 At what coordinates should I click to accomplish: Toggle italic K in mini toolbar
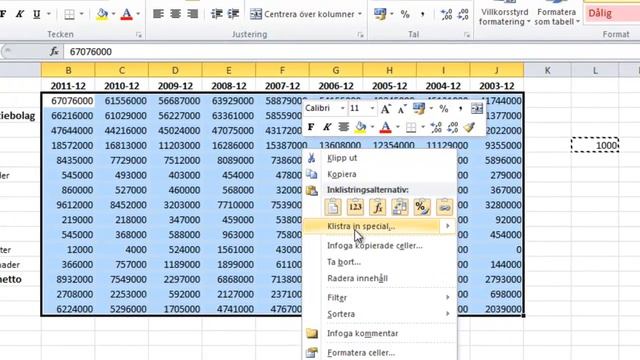[327, 127]
